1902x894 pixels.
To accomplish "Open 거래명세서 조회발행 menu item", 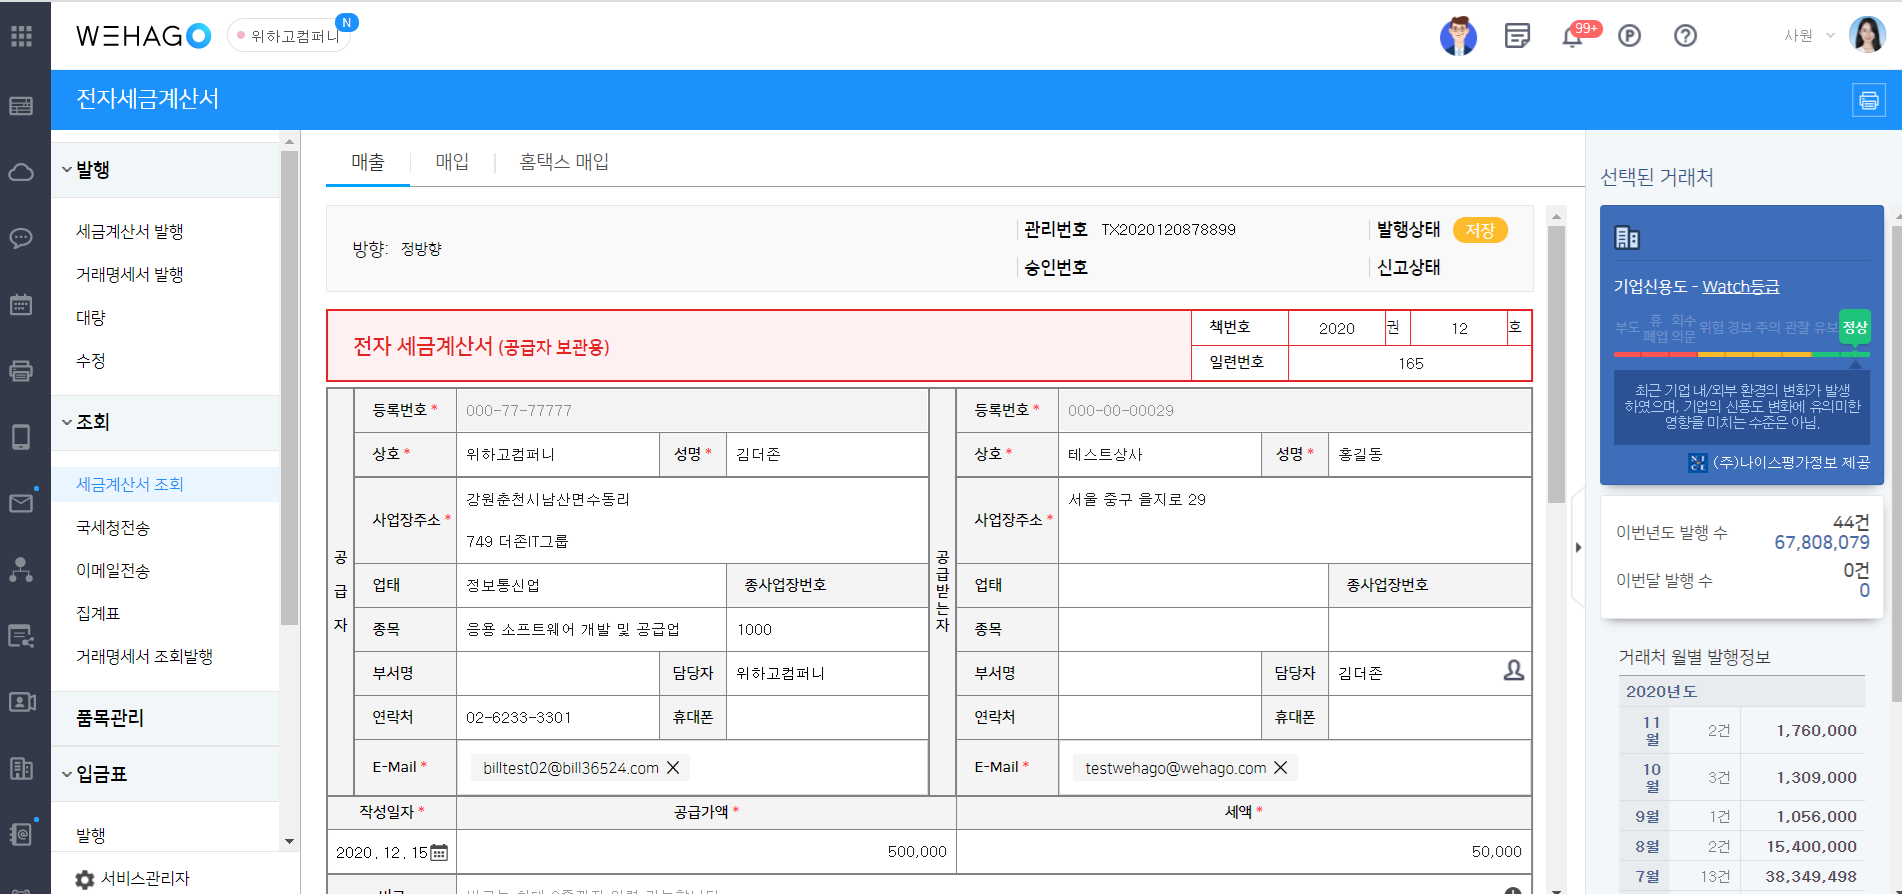I will pos(145,657).
